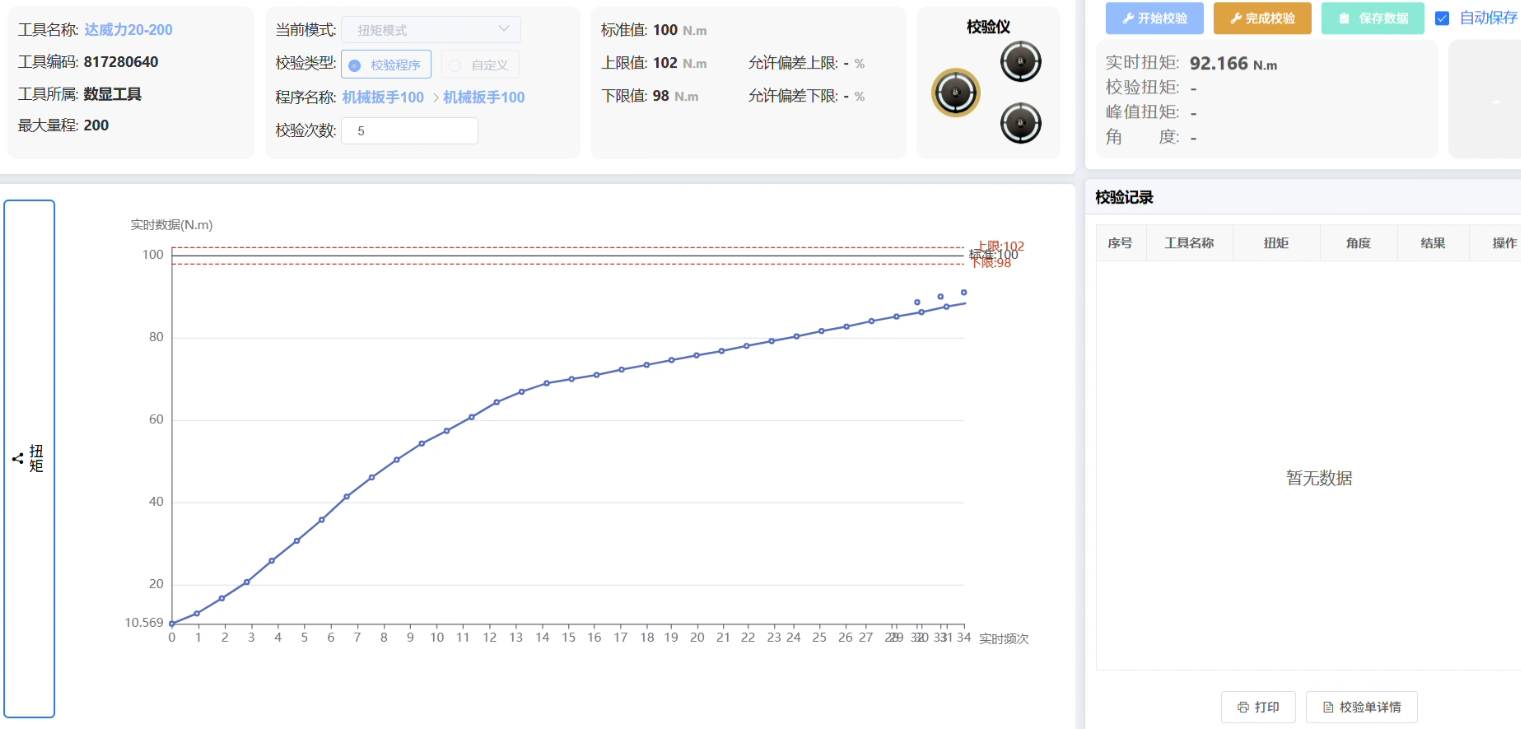Switch to the 扭矩 chart tab
This screenshot has width=1521, height=729.
(30, 459)
